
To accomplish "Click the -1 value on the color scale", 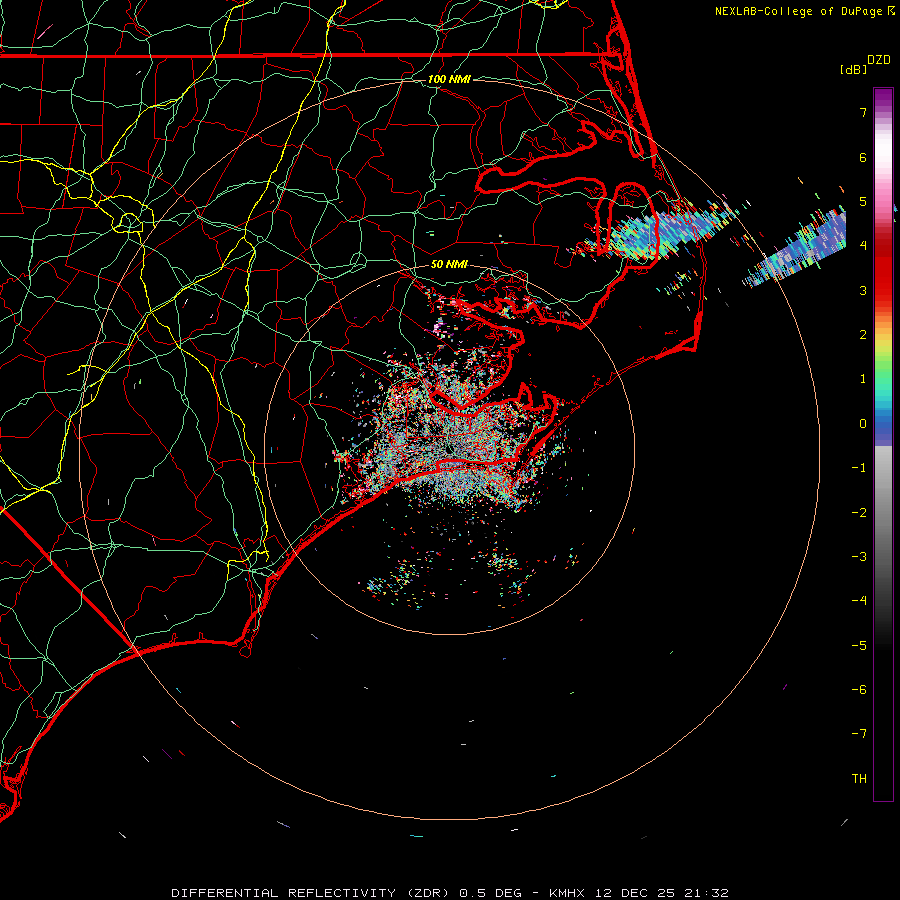I will coord(859,468).
